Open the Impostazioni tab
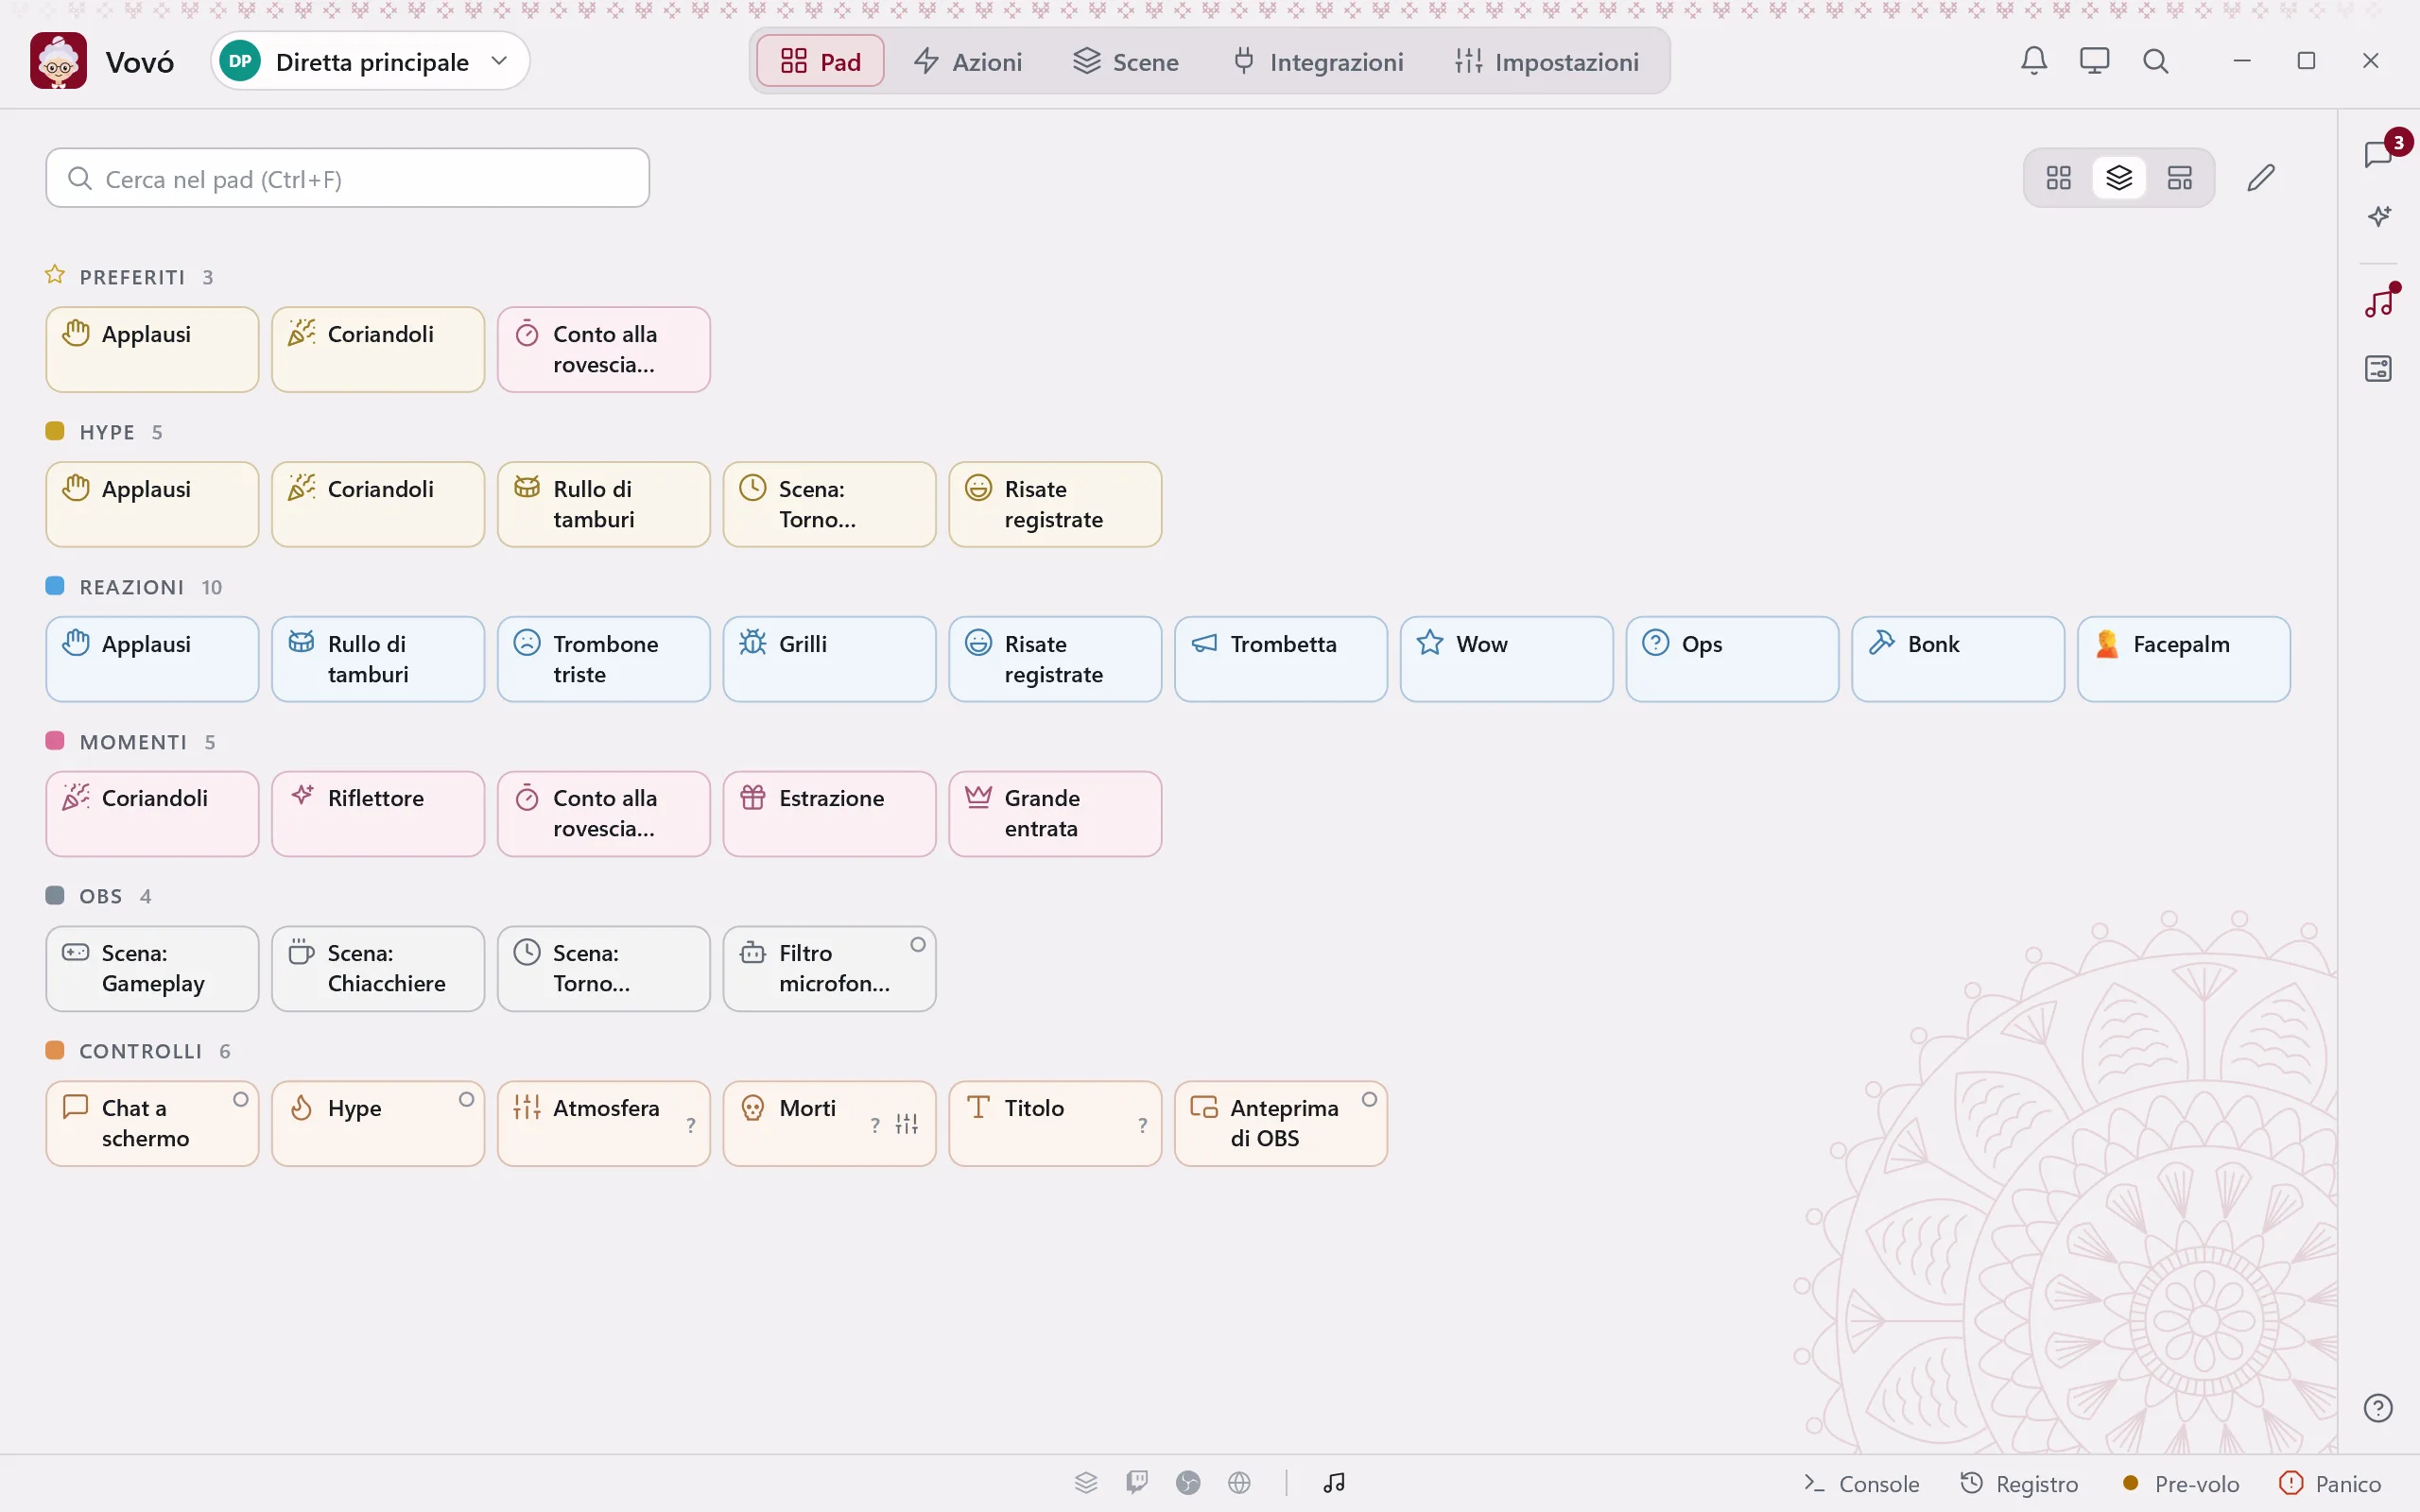Viewport: 2420px width, 1512px height. pyautogui.click(x=1547, y=61)
